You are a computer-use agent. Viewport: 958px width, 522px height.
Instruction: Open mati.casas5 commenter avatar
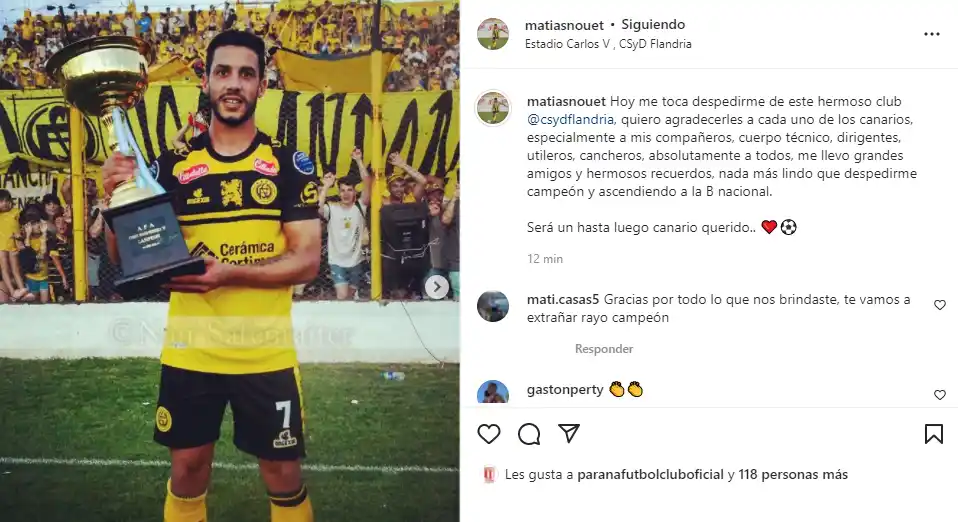click(492, 306)
